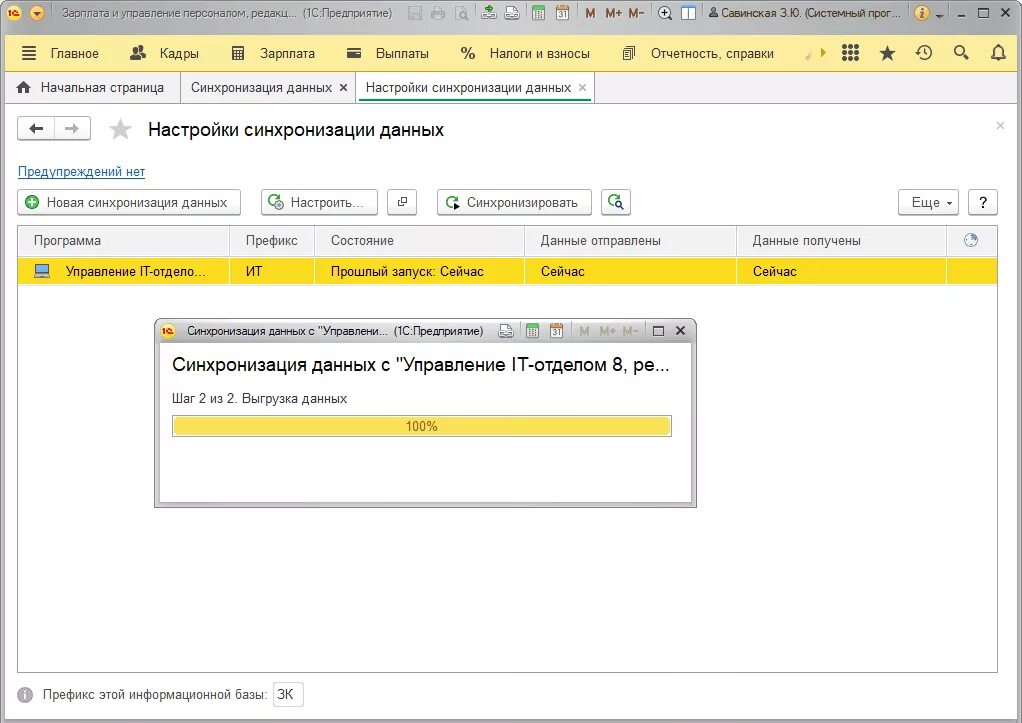The image size is (1022, 723).
Task: Open the History clock icon
Action: pyautogui.click(x=924, y=53)
